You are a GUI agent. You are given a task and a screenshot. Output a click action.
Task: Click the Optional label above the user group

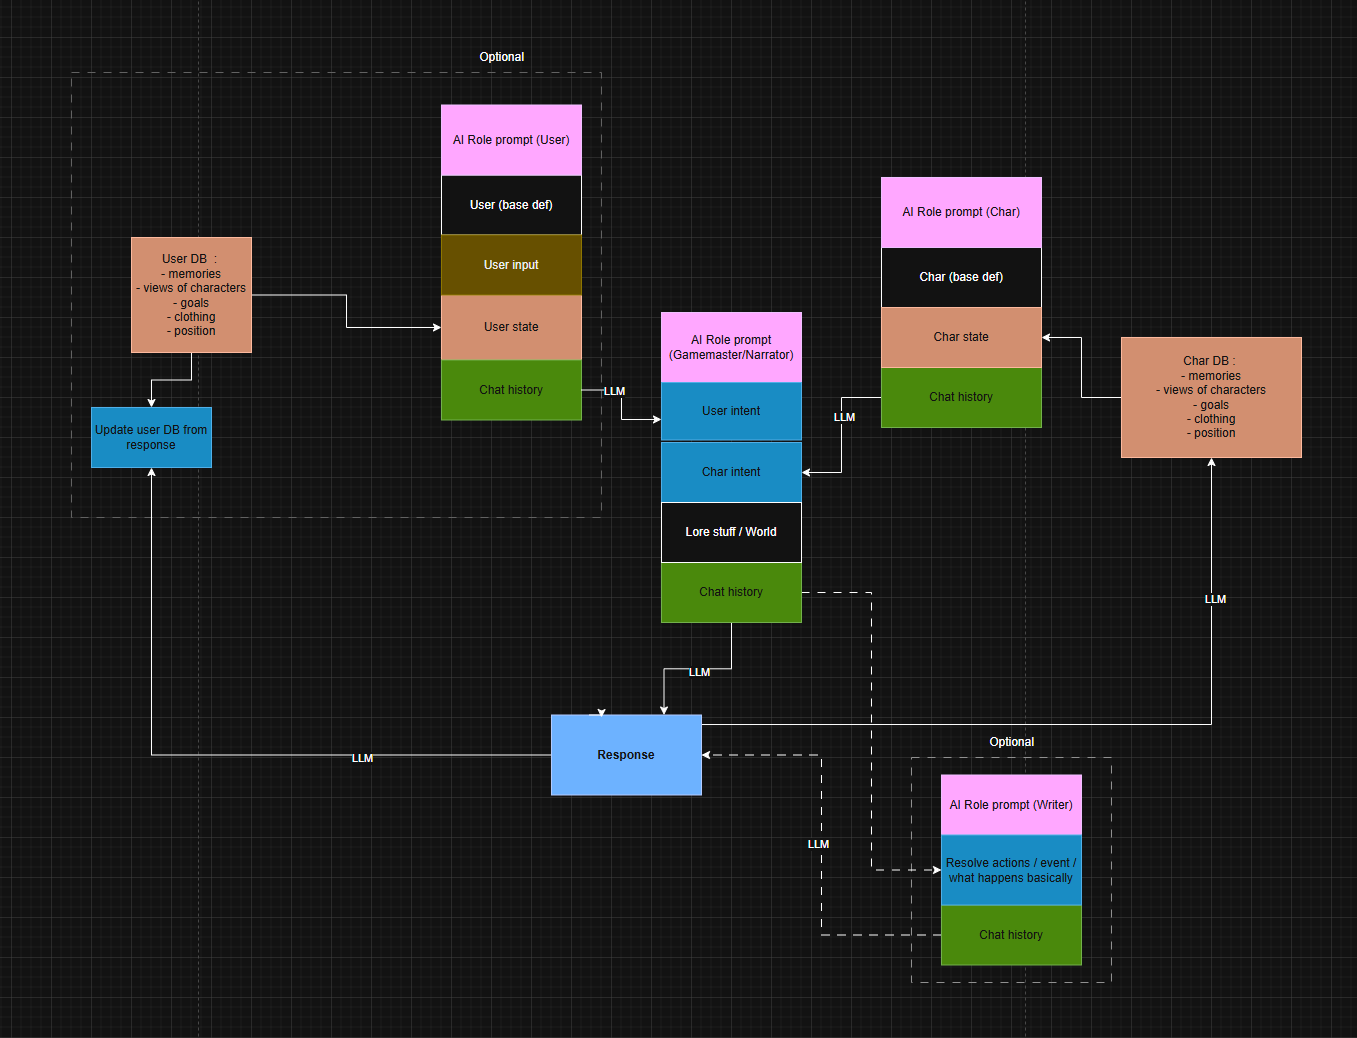pos(501,57)
